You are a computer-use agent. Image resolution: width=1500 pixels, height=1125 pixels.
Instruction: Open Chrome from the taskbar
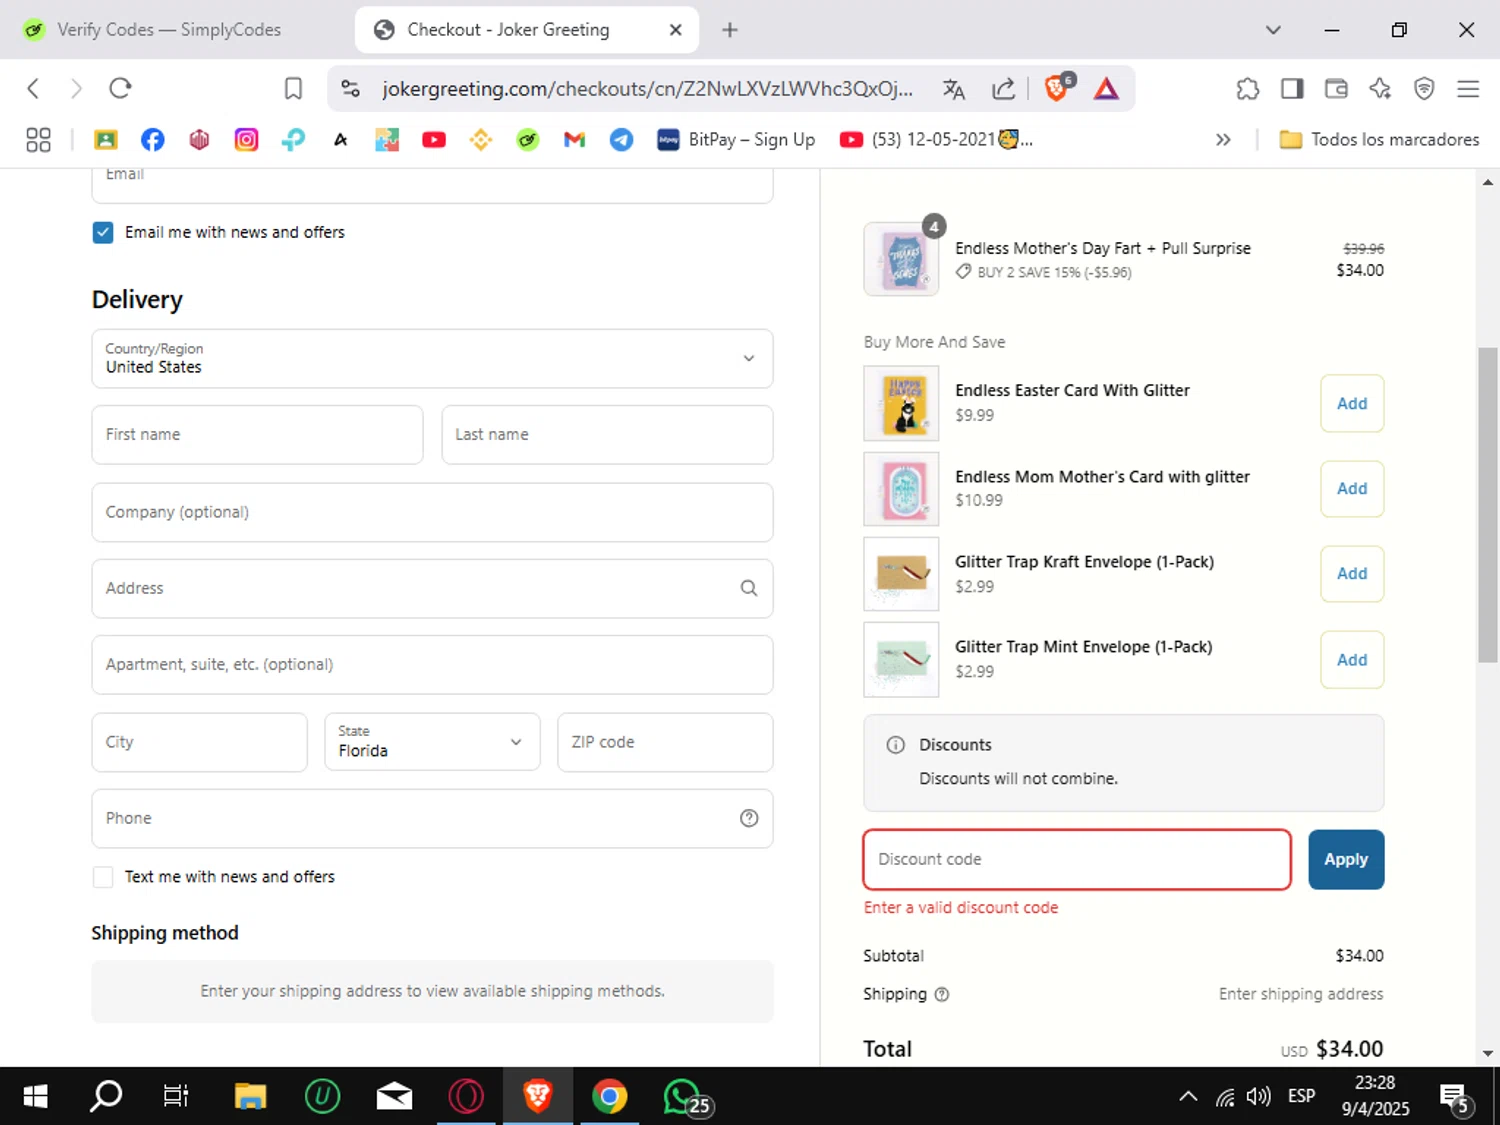(x=609, y=1097)
